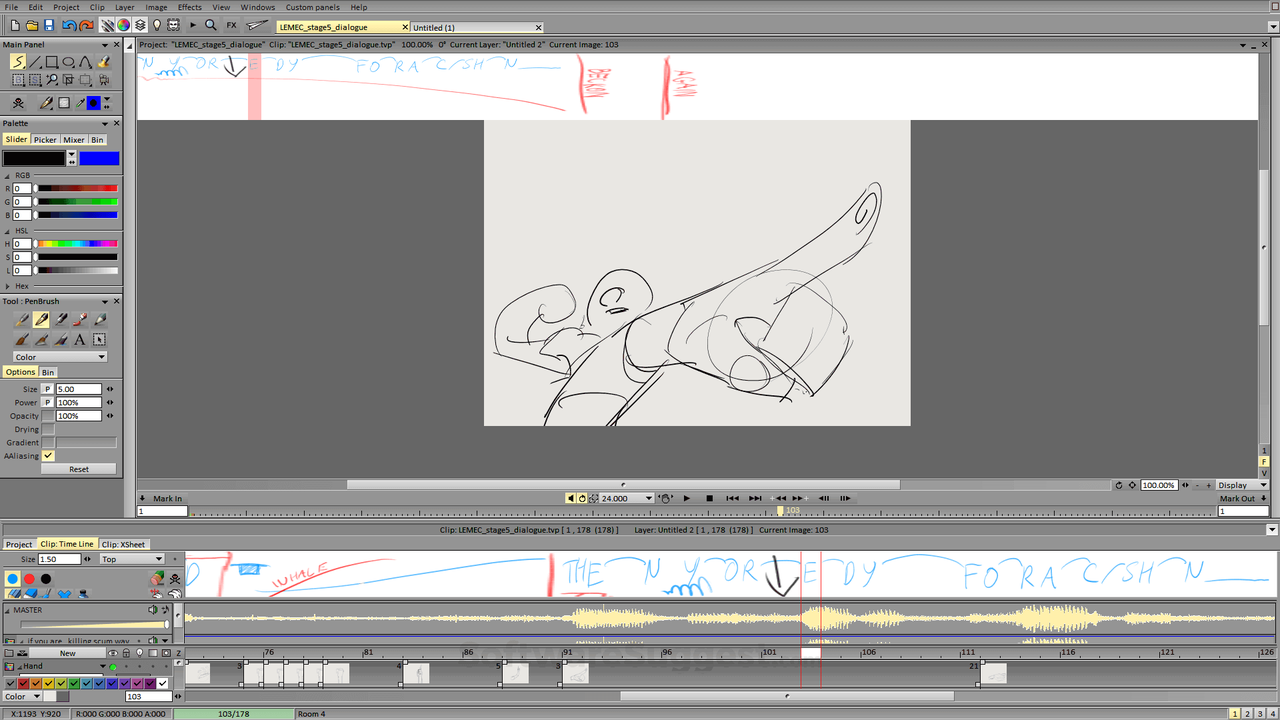
Task: Disable the AAliasing checkbox
Action: pyautogui.click(x=46, y=455)
